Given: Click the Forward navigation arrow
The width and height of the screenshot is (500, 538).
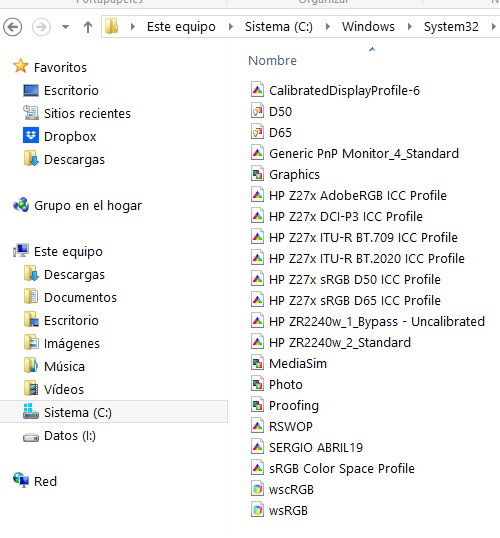Looking at the screenshot, I should tap(41, 27).
